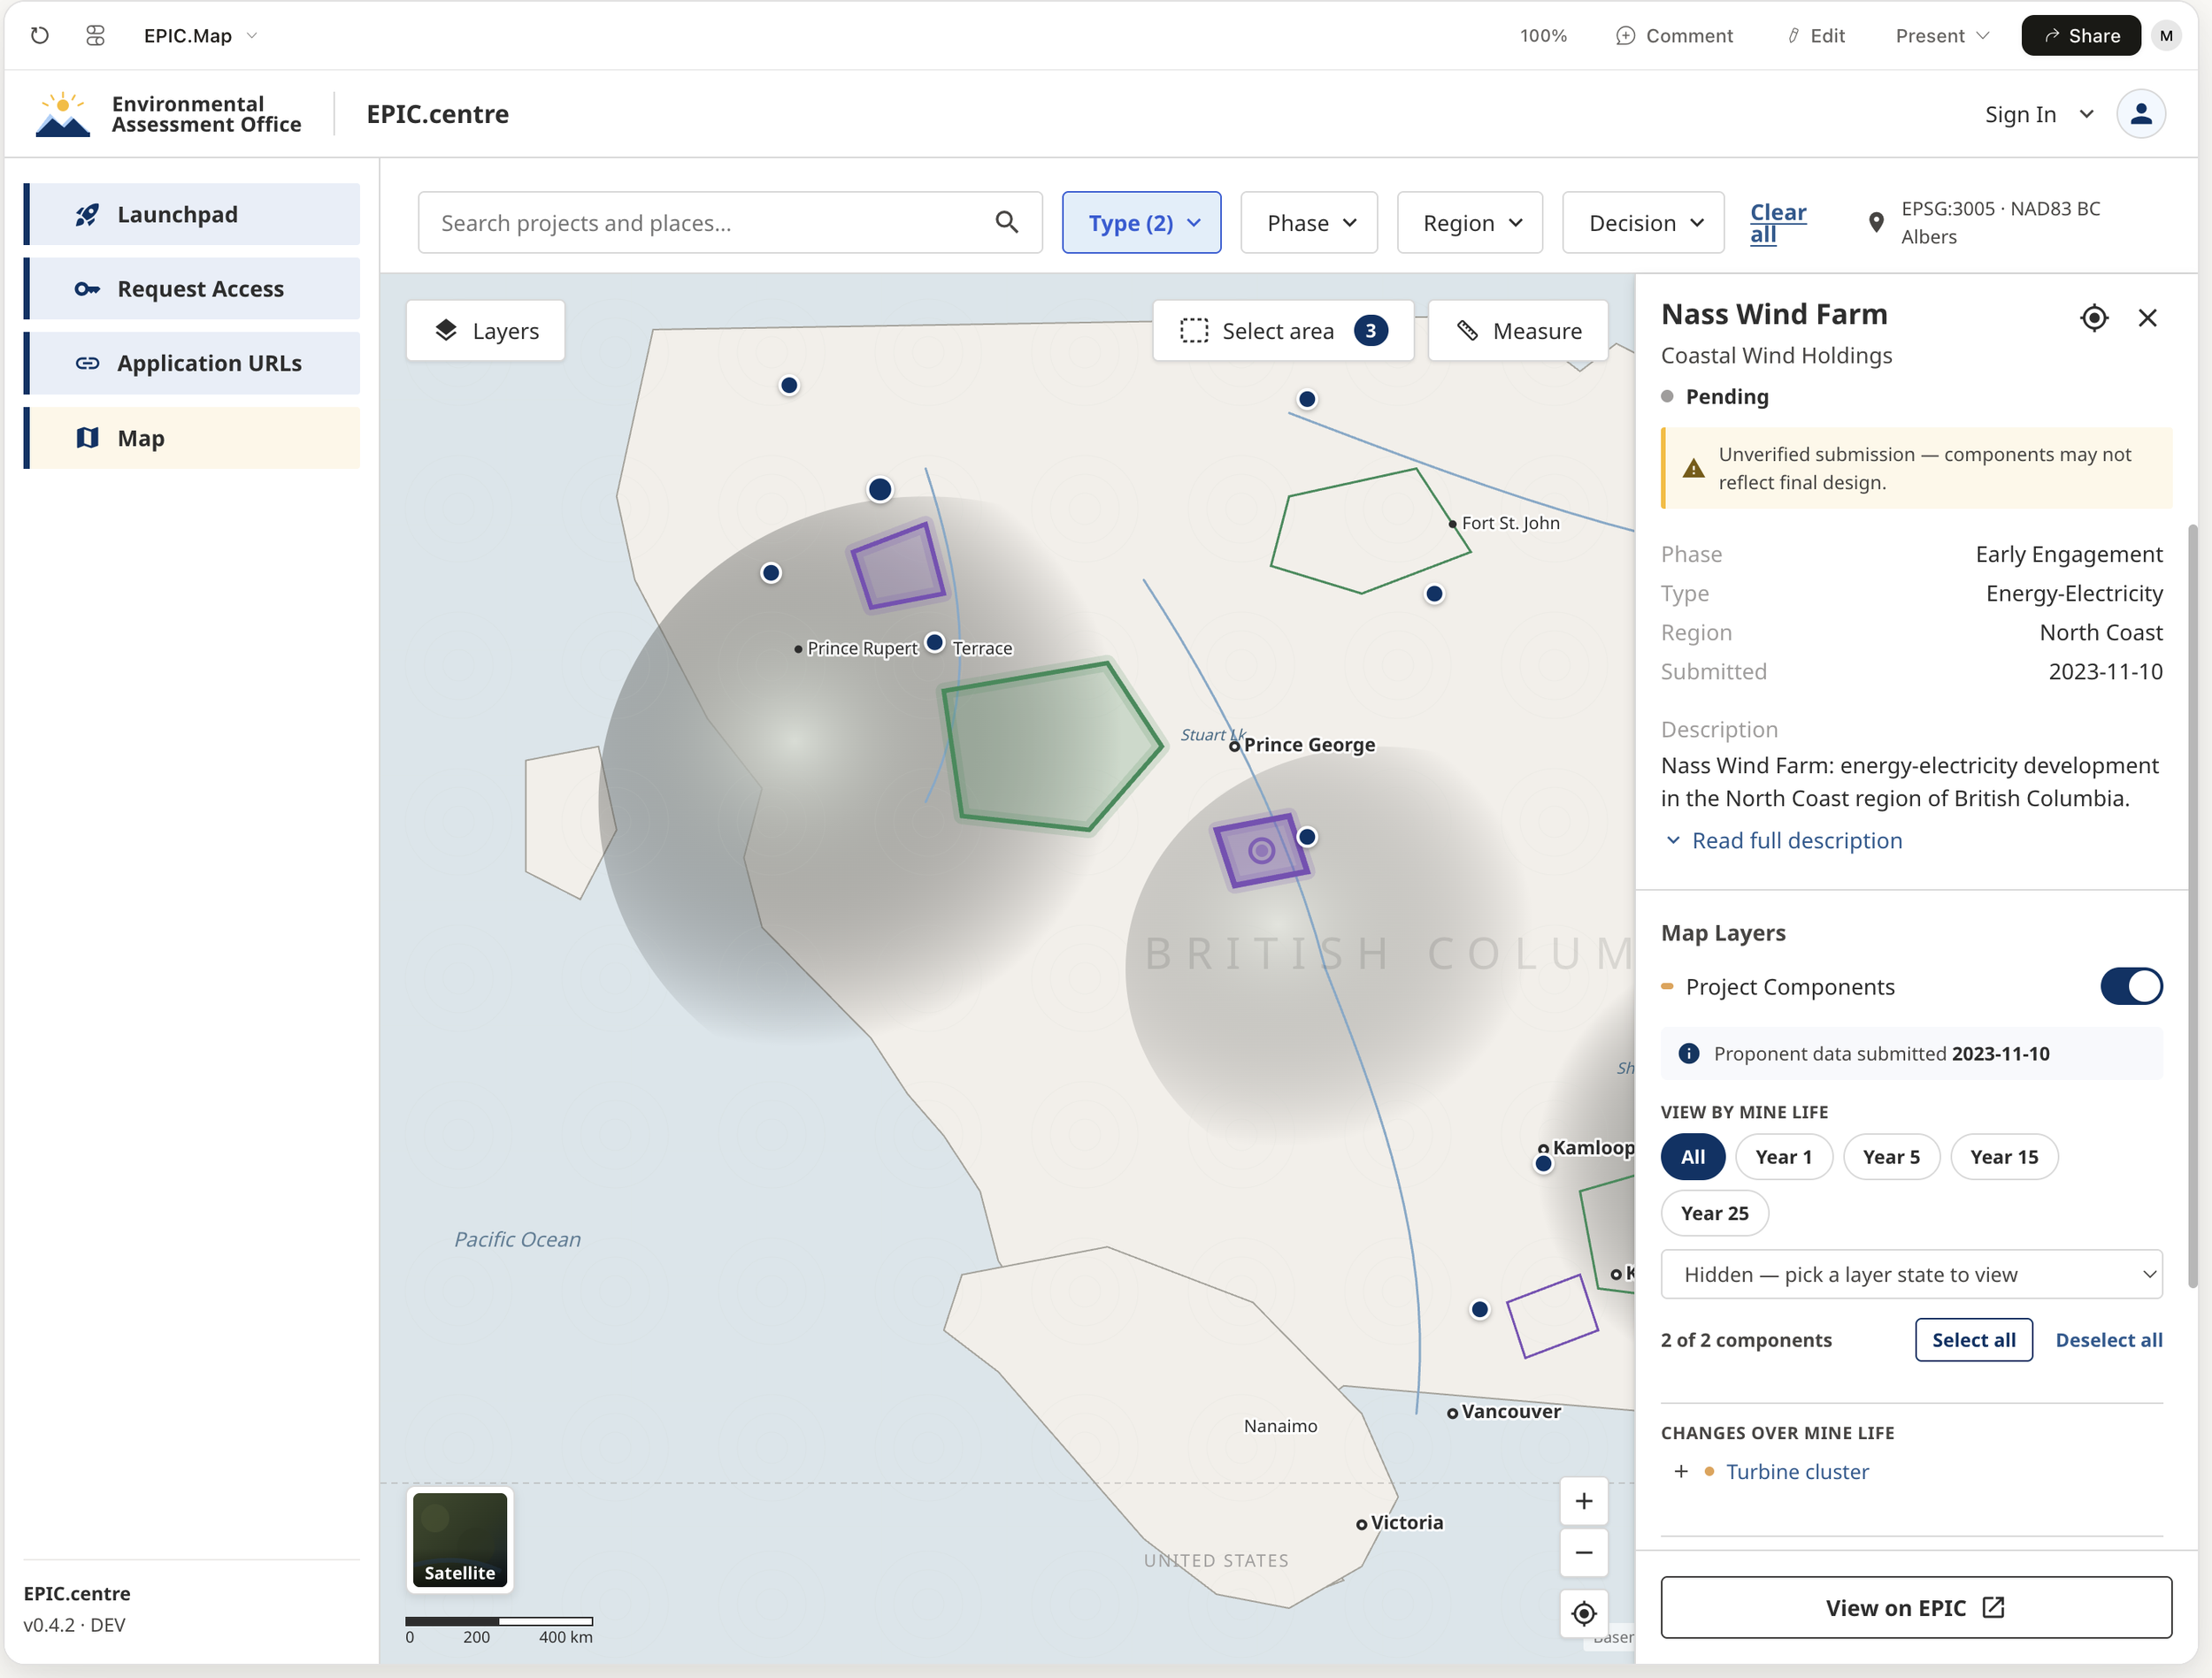The height and width of the screenshot is (1678, 2212).
Task: Toggle the Project Components layer switch
Action: click(x=2131, y=987)
